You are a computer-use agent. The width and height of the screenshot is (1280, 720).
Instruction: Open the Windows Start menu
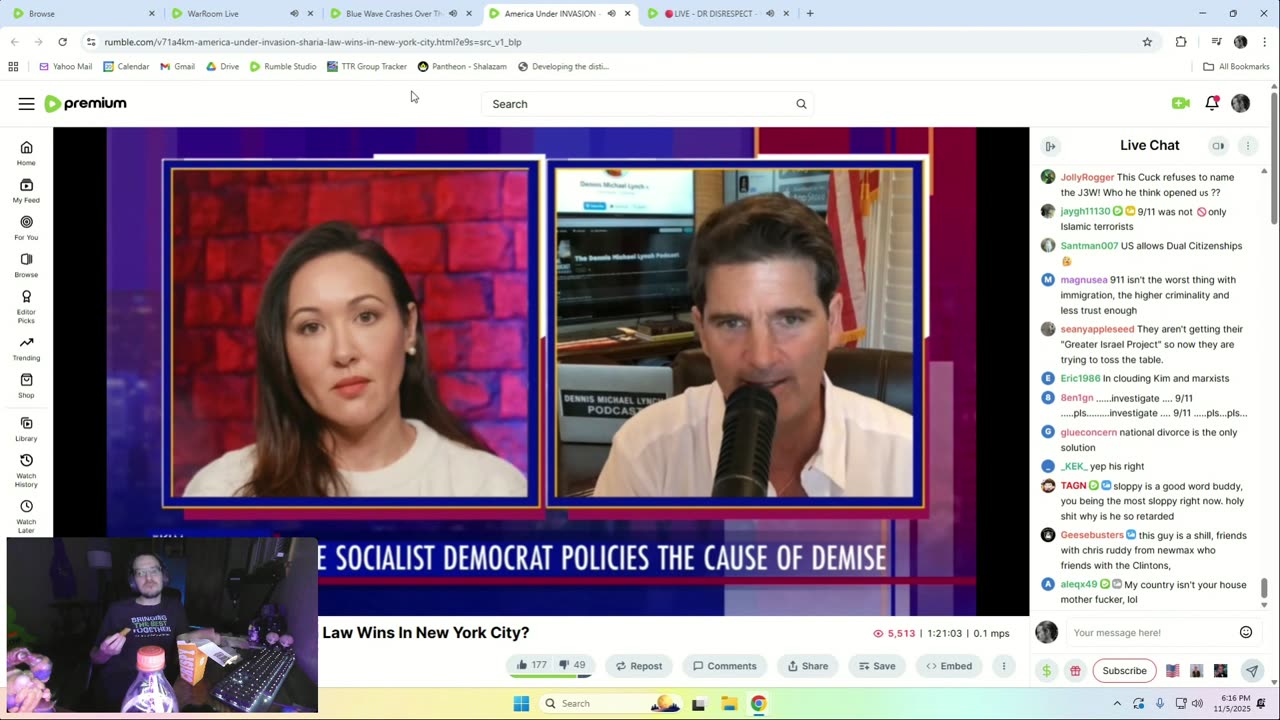pyautogui.click(x=521, y=704)
